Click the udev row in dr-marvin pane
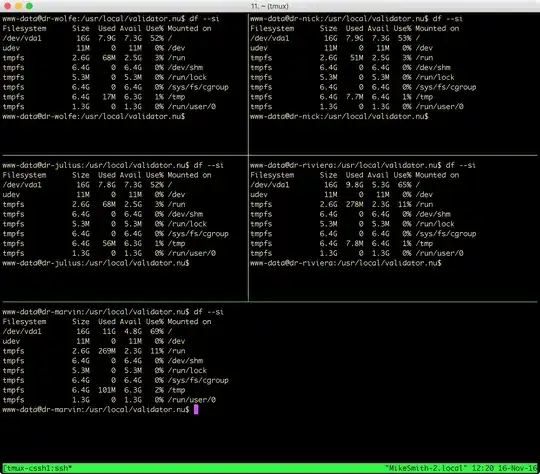The image size is (540, 474). (x=94, y=342)
